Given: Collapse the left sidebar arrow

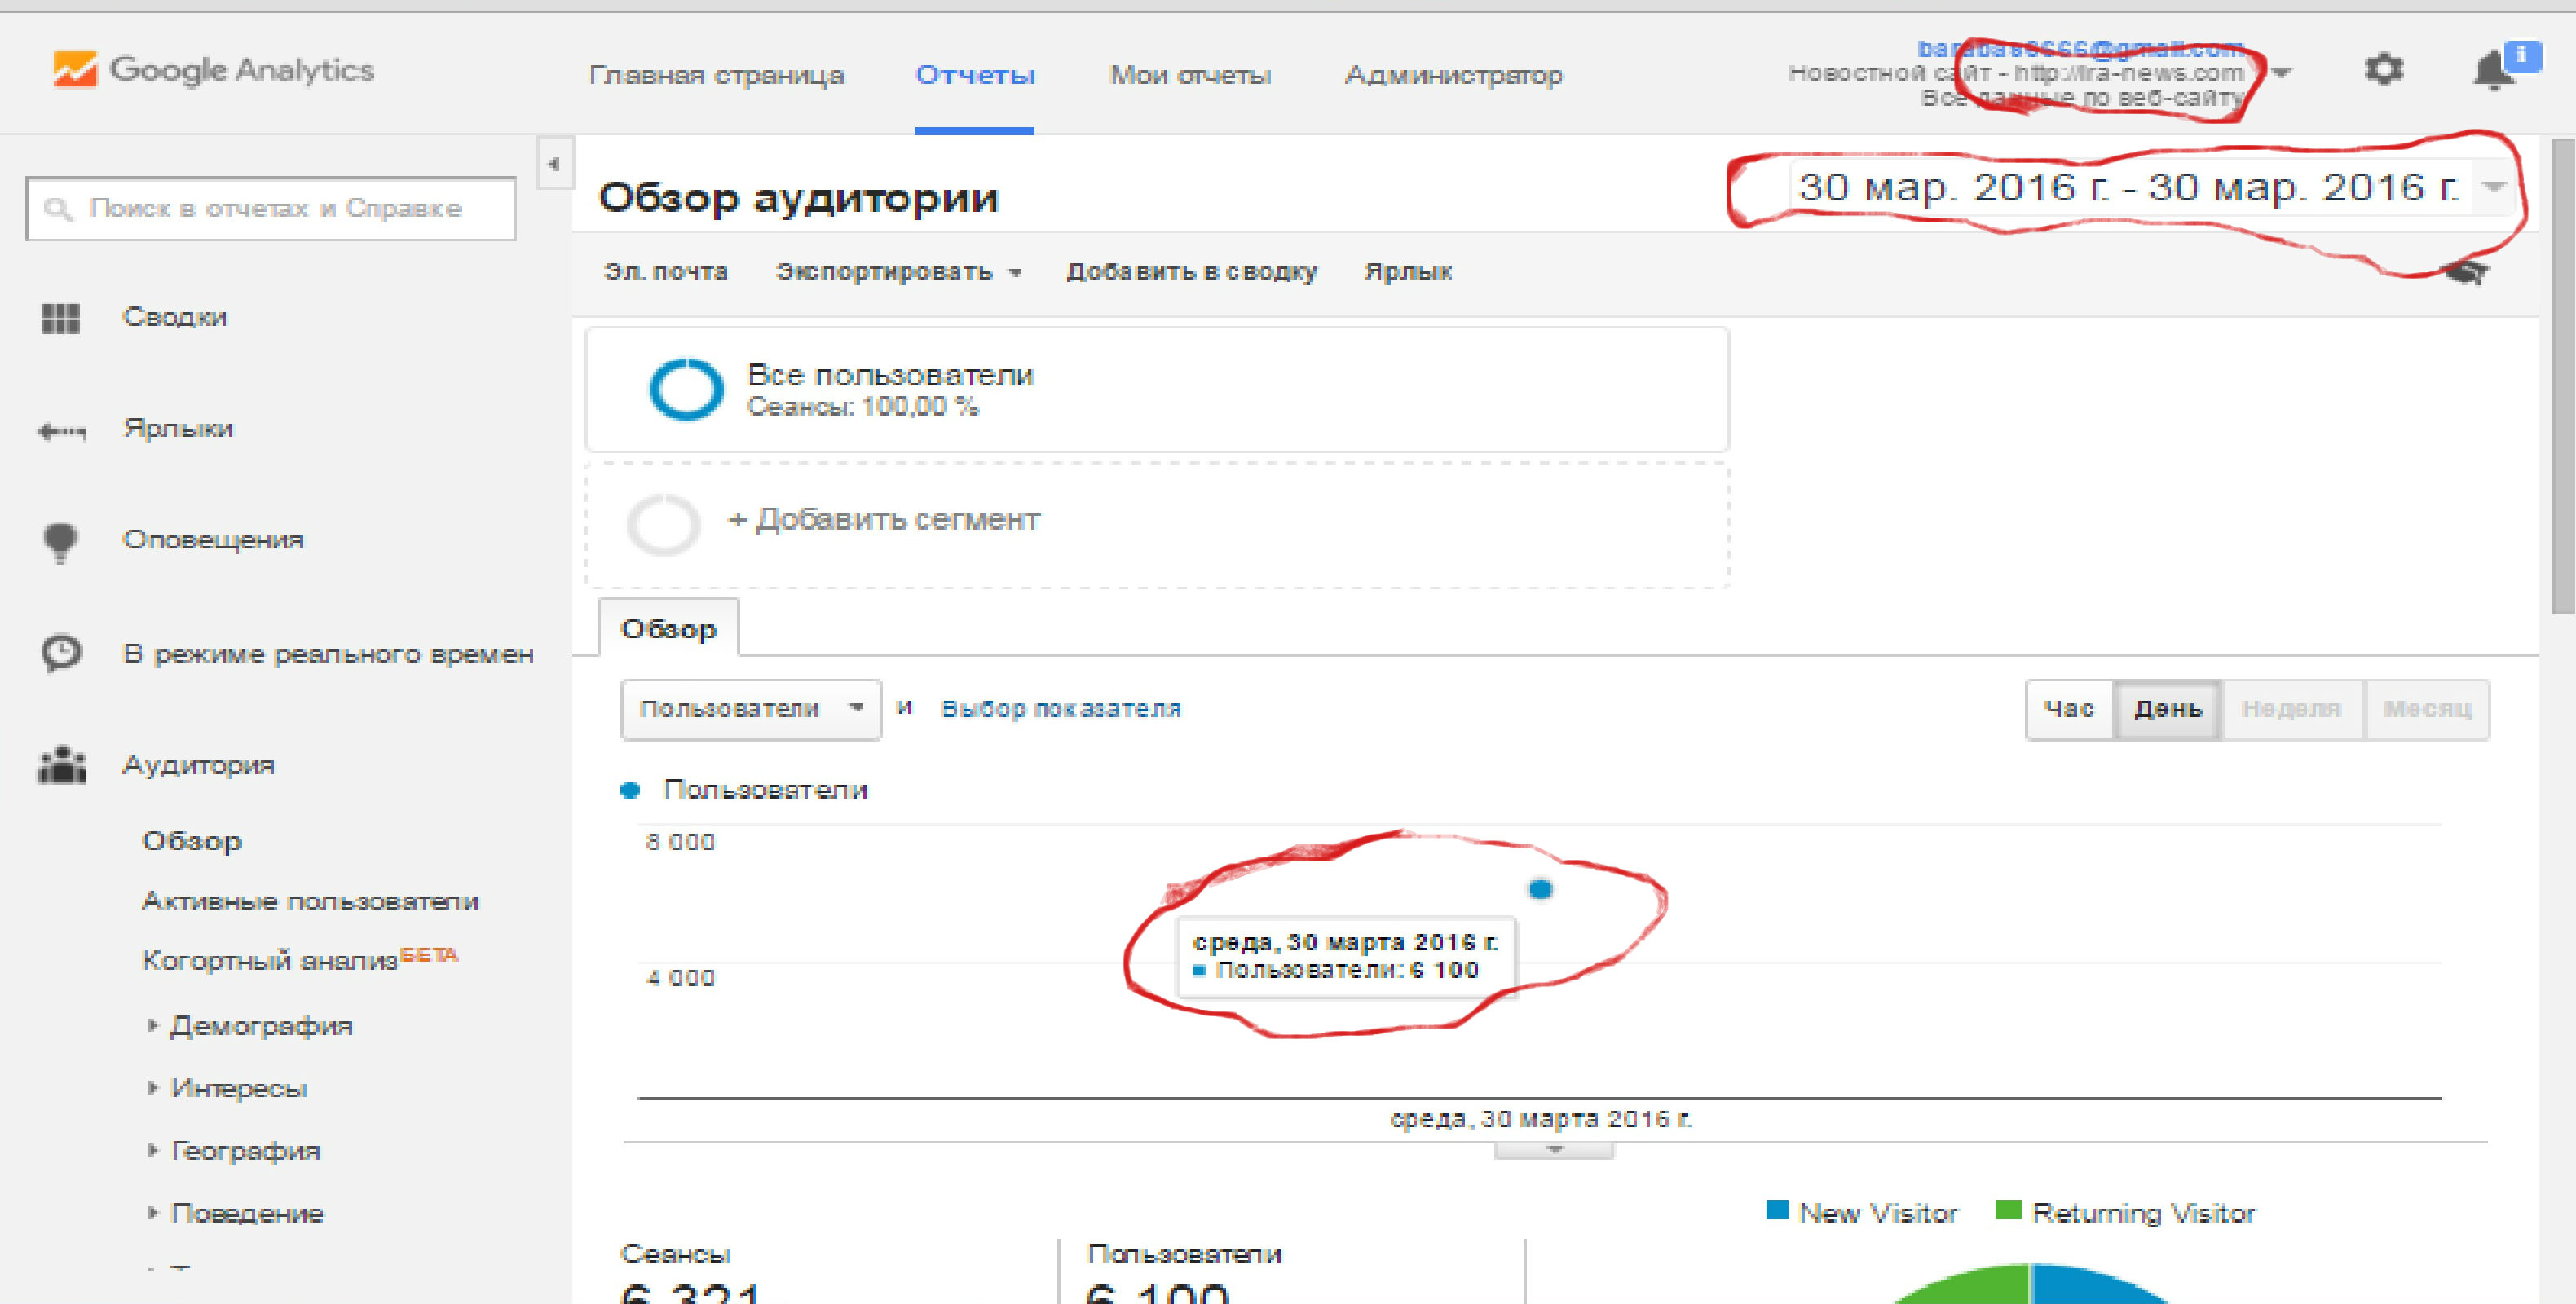Looking at the screenshot, I should 554,164.
